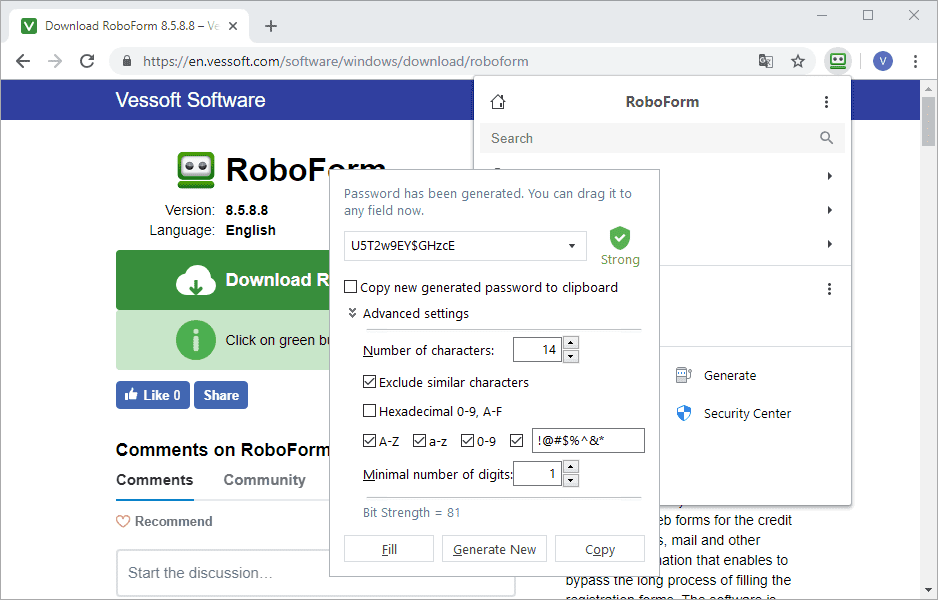Click the Vessoft Software header link
This screenshot has width=938, height=600.
tap(190, 100)
